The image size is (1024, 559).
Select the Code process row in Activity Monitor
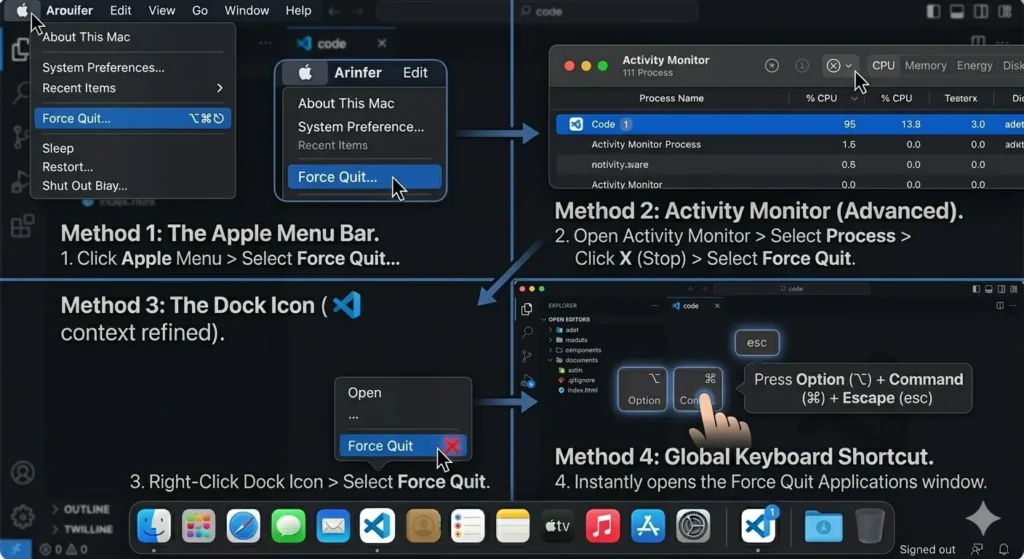[789, 124]
